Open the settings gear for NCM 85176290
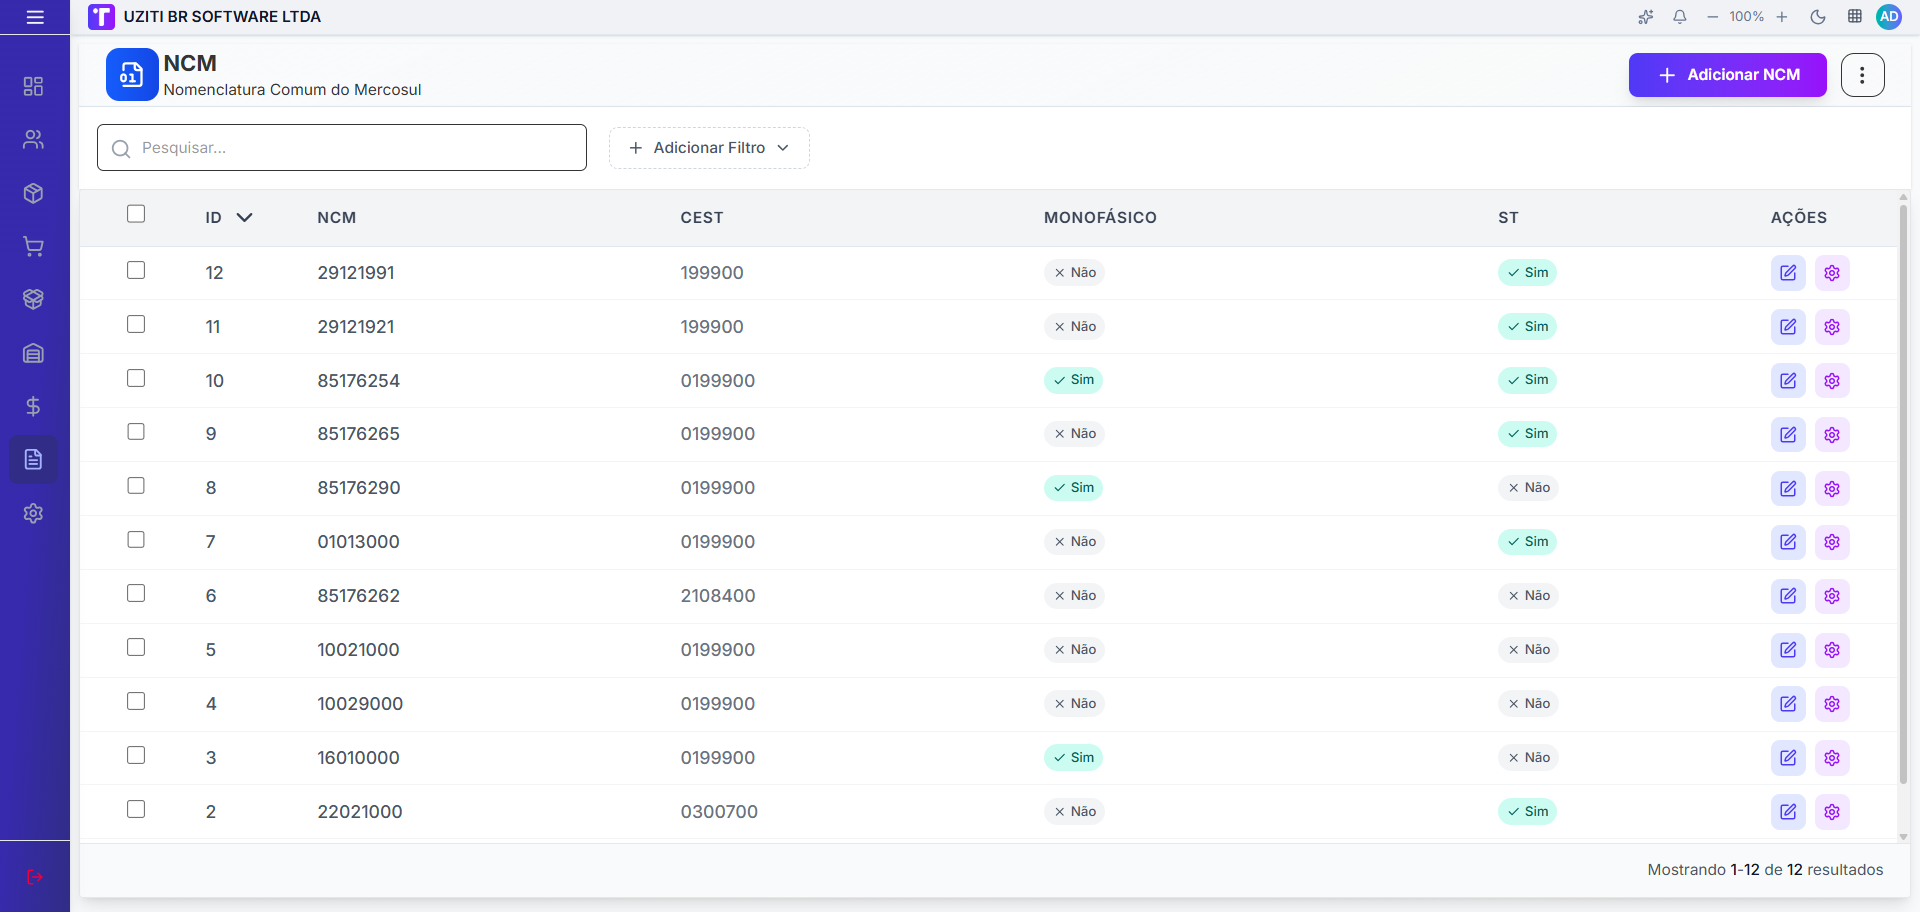1920x912 pixels. pyautogui.click(x=1832, y=488)
